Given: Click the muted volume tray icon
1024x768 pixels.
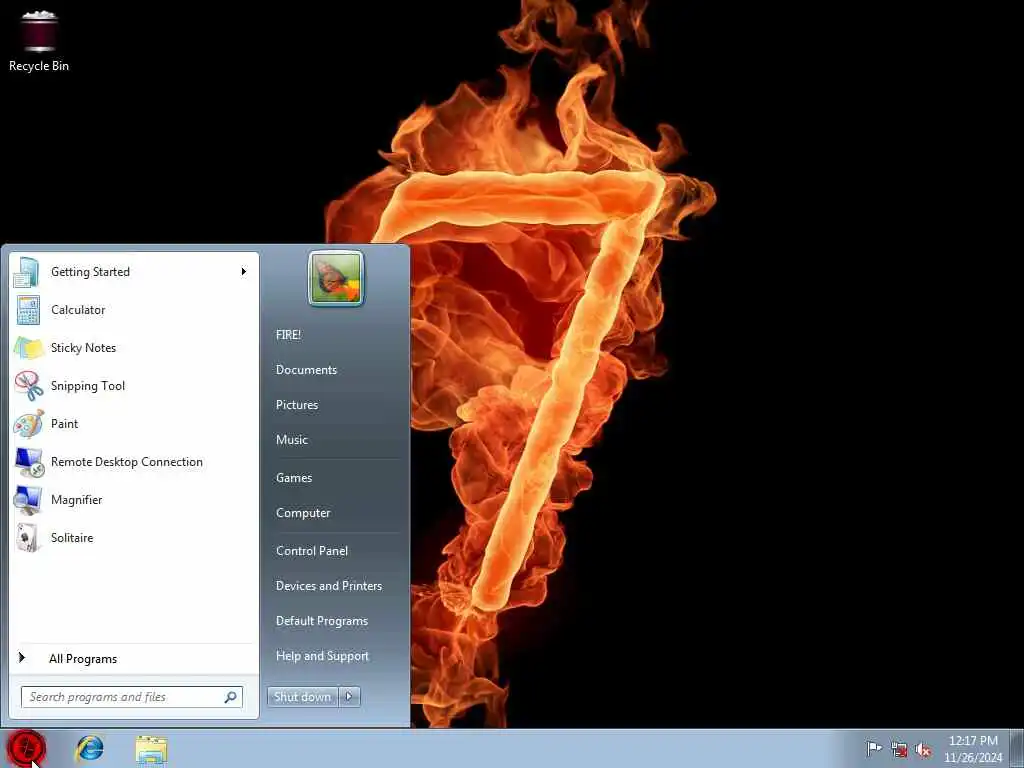Looking at the screenshot, I should pyautogui.click(x=923, y=750).
